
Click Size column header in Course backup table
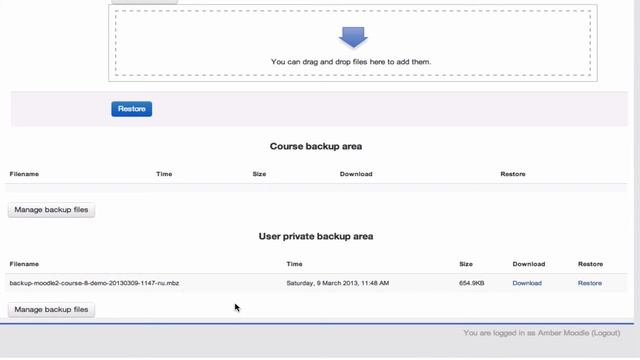coord(259,174)
